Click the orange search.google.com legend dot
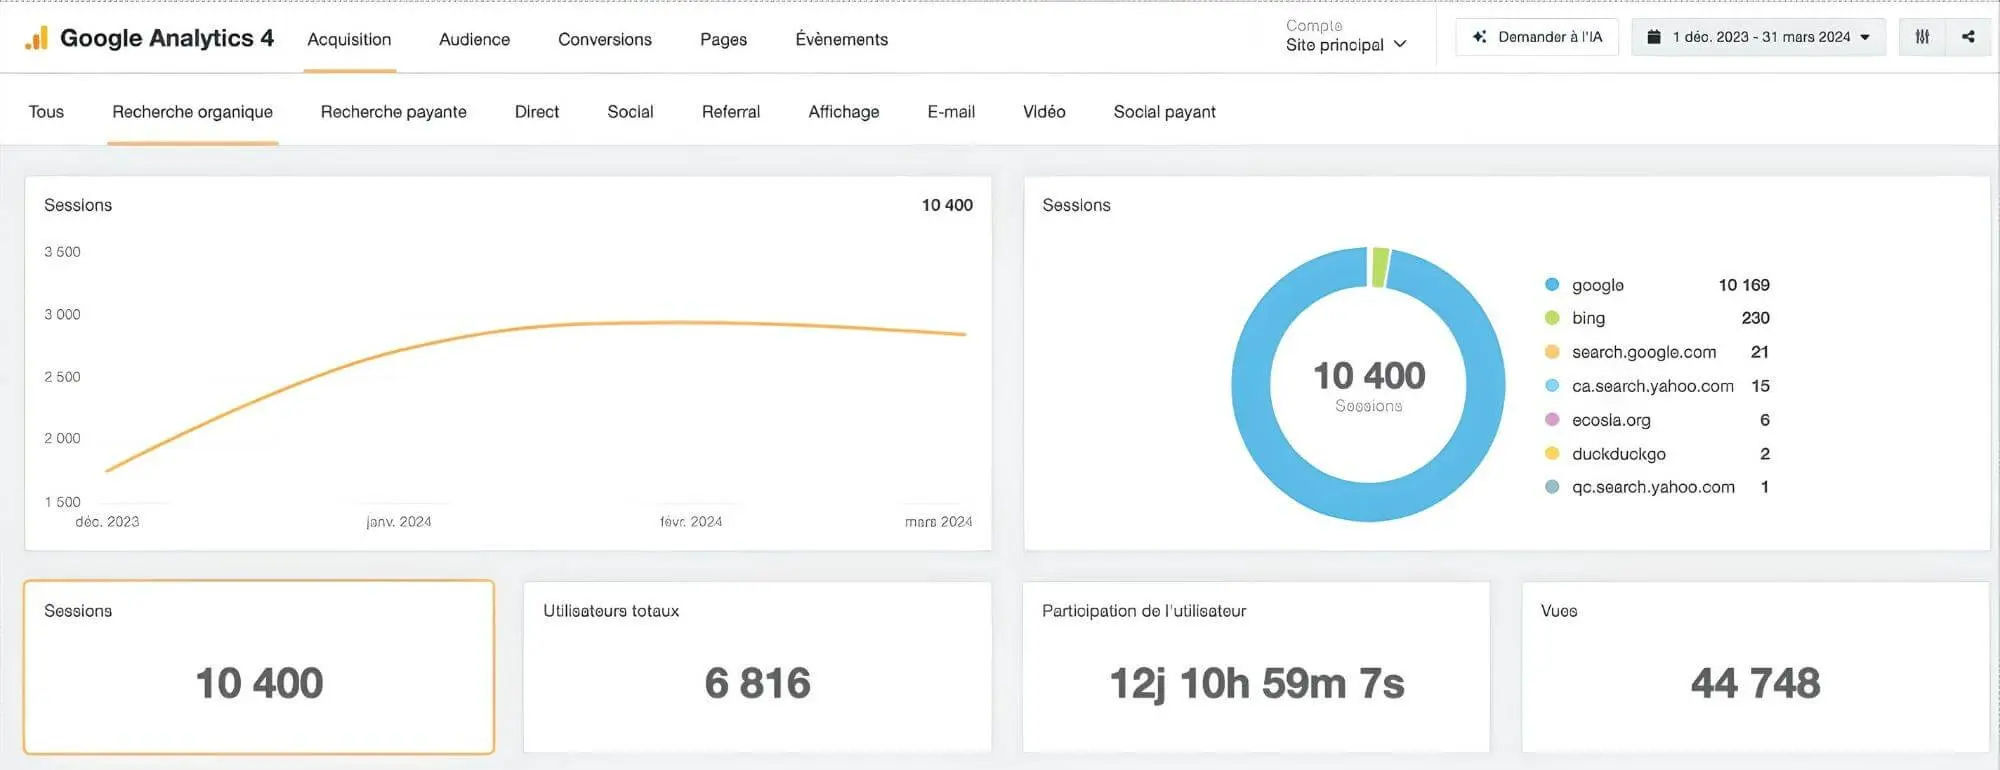The image size is (2000, 770). pyautogui.click(x=1552, y=352)
